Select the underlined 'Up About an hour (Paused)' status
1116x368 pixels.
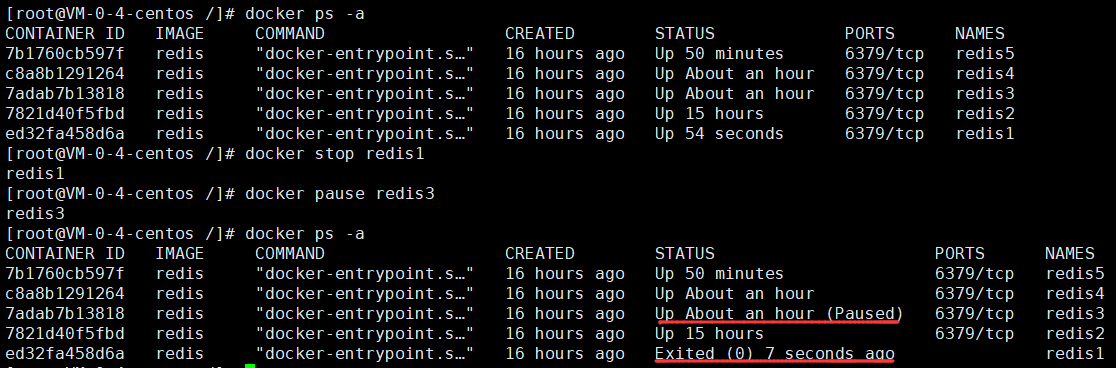point(779,314)
